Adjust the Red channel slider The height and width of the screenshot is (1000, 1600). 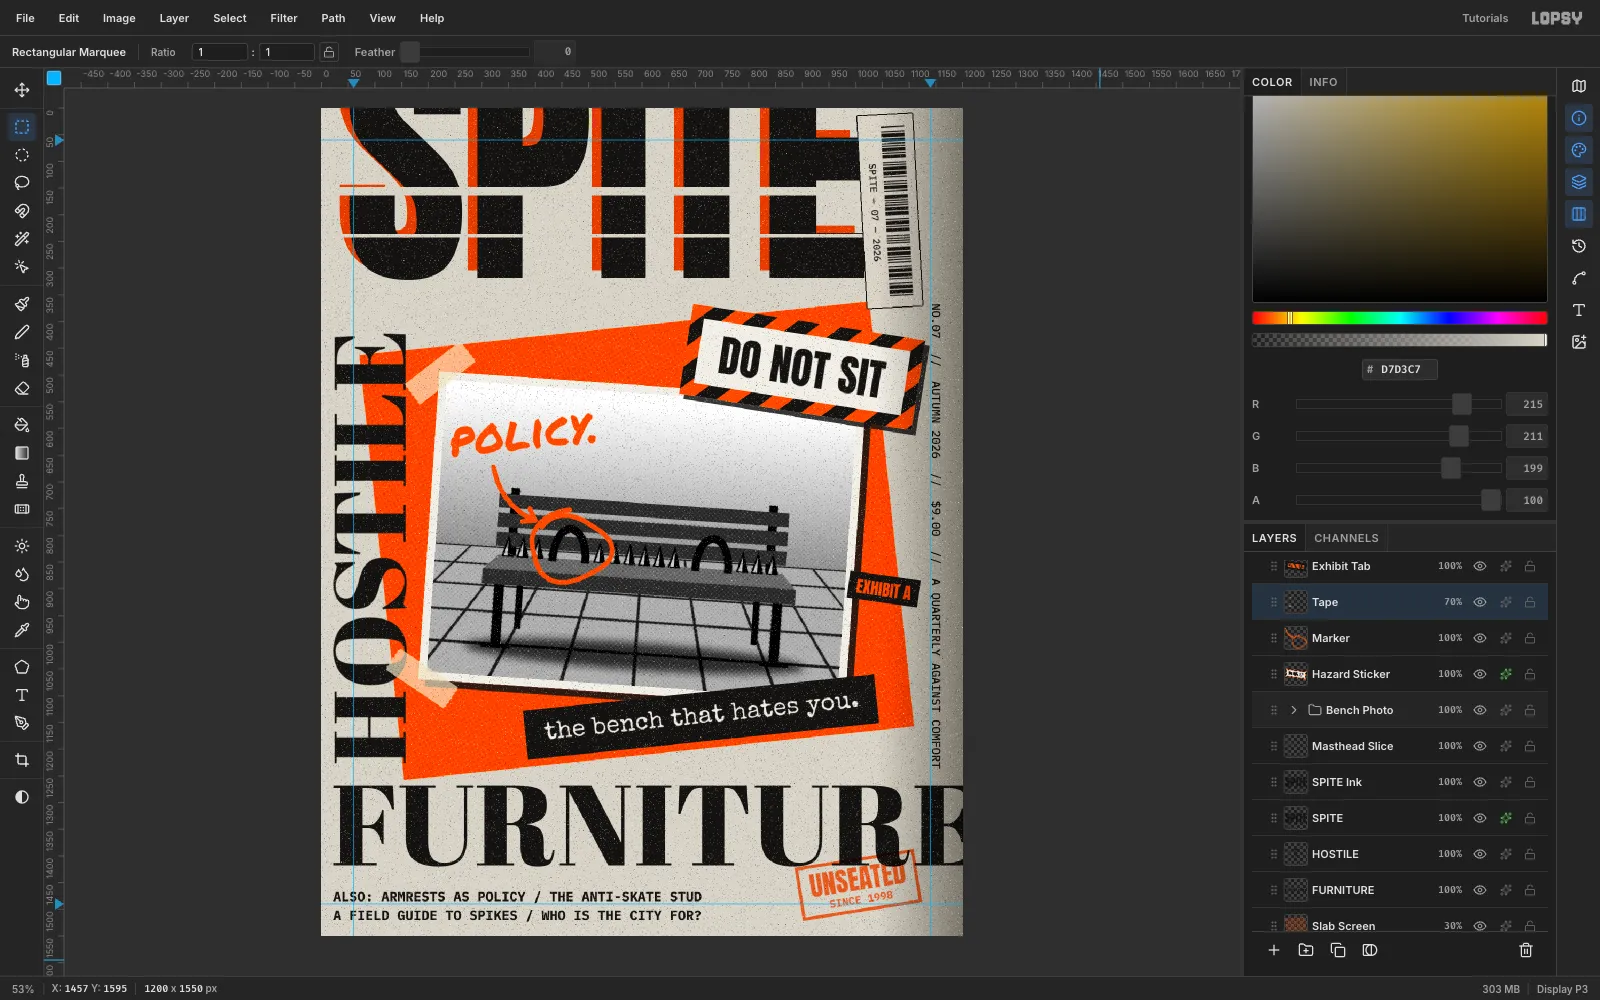pos(1399,404)
